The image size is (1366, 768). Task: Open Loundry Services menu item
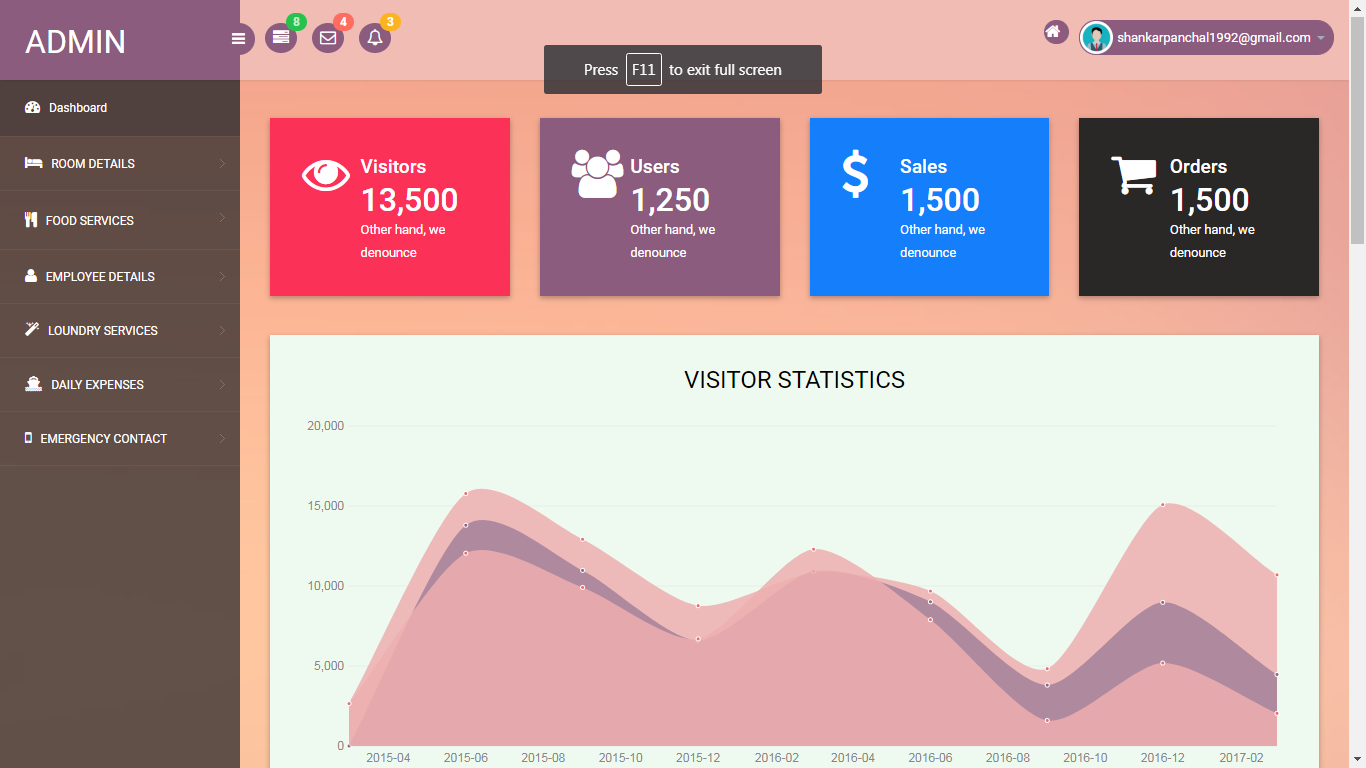(120, 330)
